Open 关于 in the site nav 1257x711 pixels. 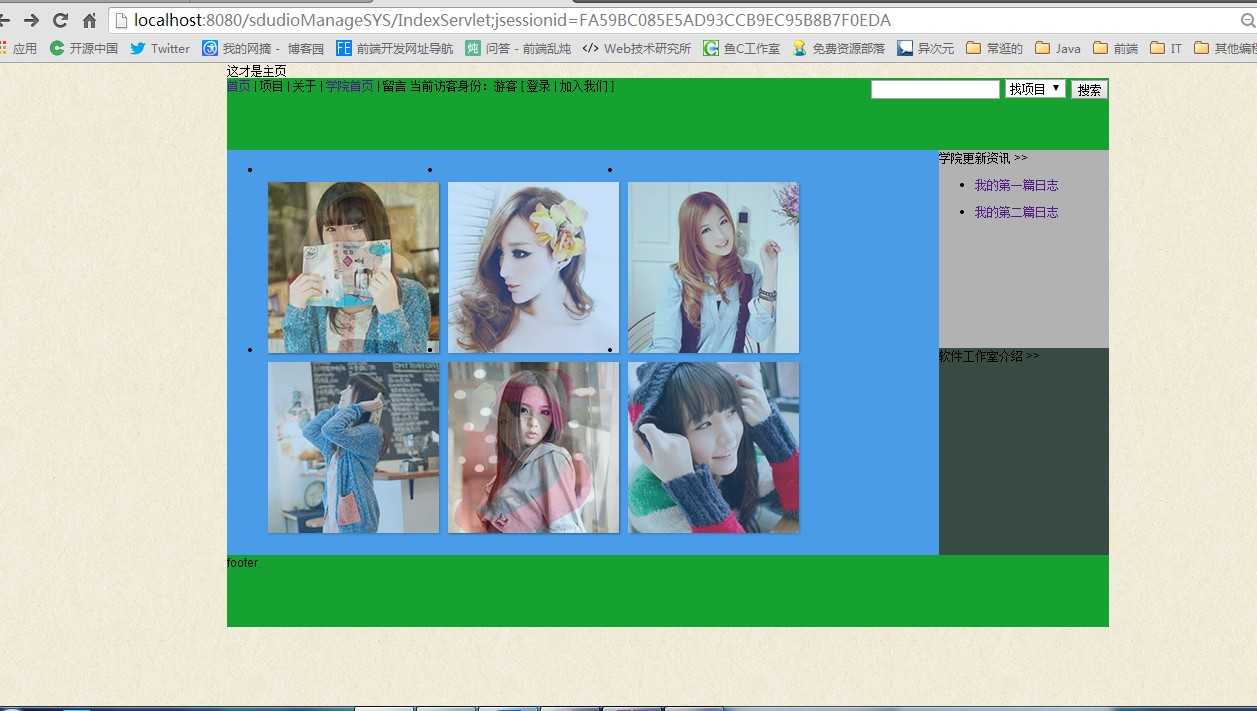[304, 86]
